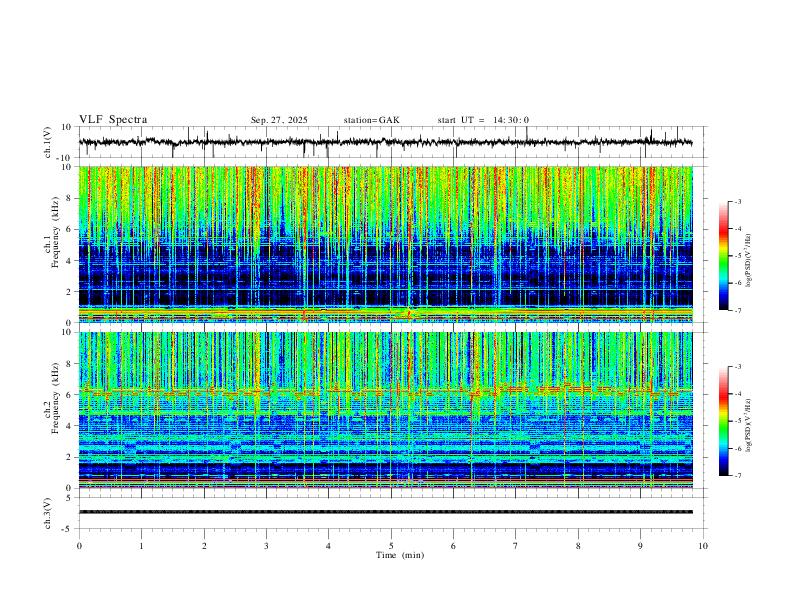Click inside the ch.2 spectrogram panel

[x=385, y=410]
